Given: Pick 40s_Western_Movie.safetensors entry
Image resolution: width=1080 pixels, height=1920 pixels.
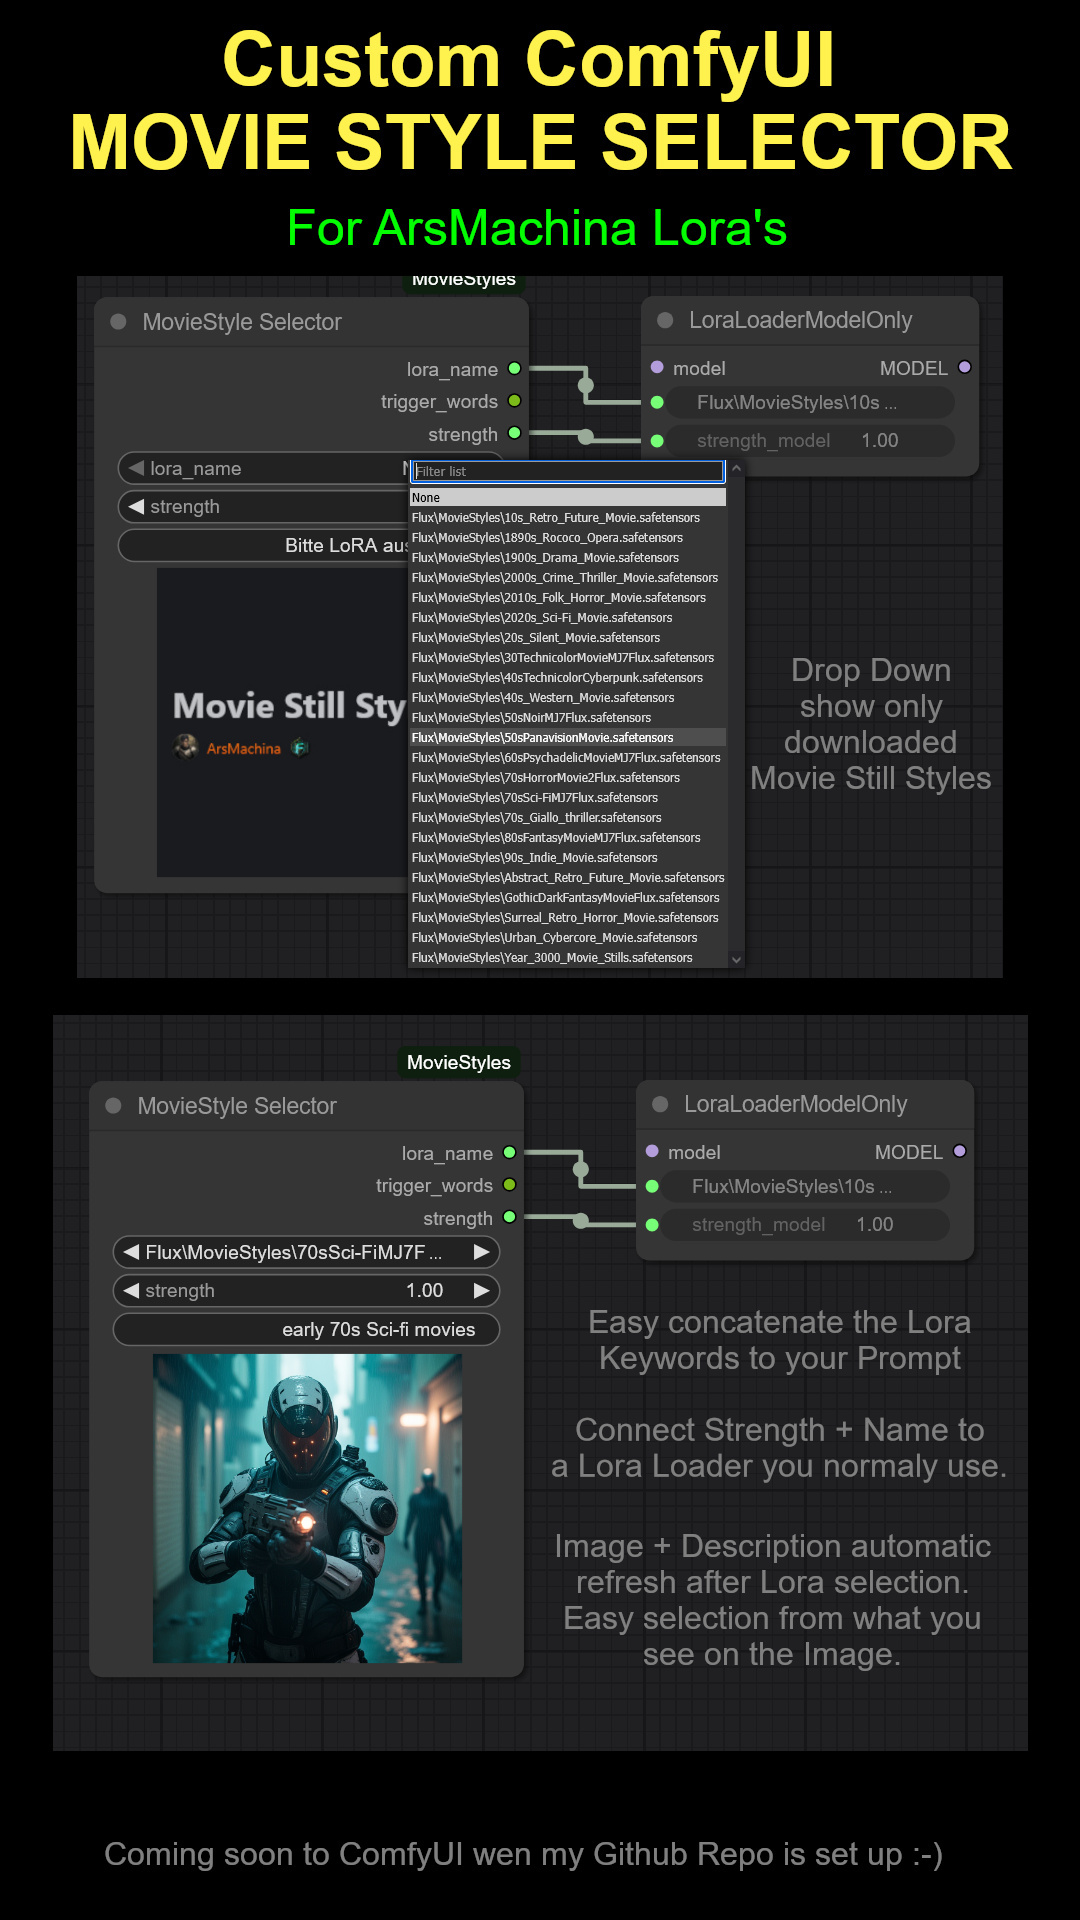Looking at the screenshot, I should coord(568,697).
